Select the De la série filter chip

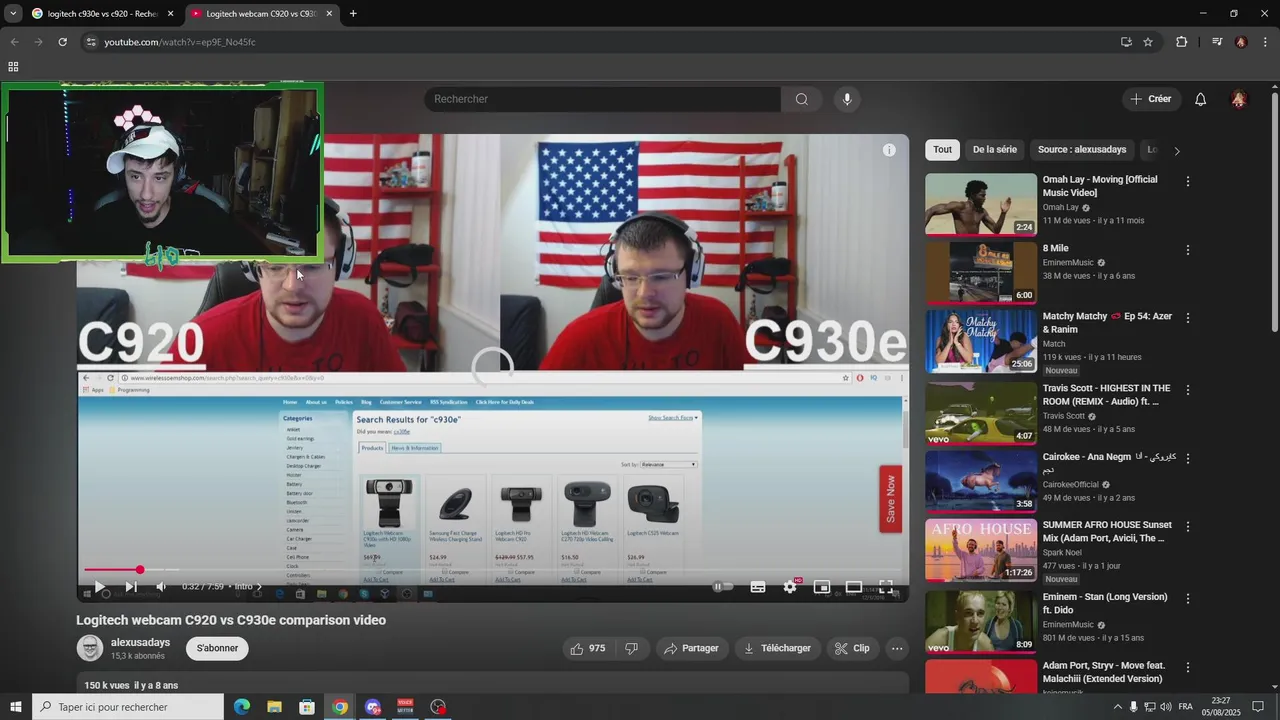click(x=995, y=150)
